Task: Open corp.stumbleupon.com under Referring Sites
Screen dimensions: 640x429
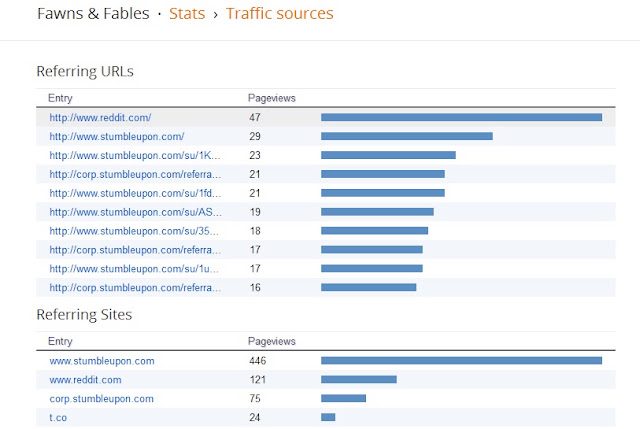Action: click(x=102, y=399)
